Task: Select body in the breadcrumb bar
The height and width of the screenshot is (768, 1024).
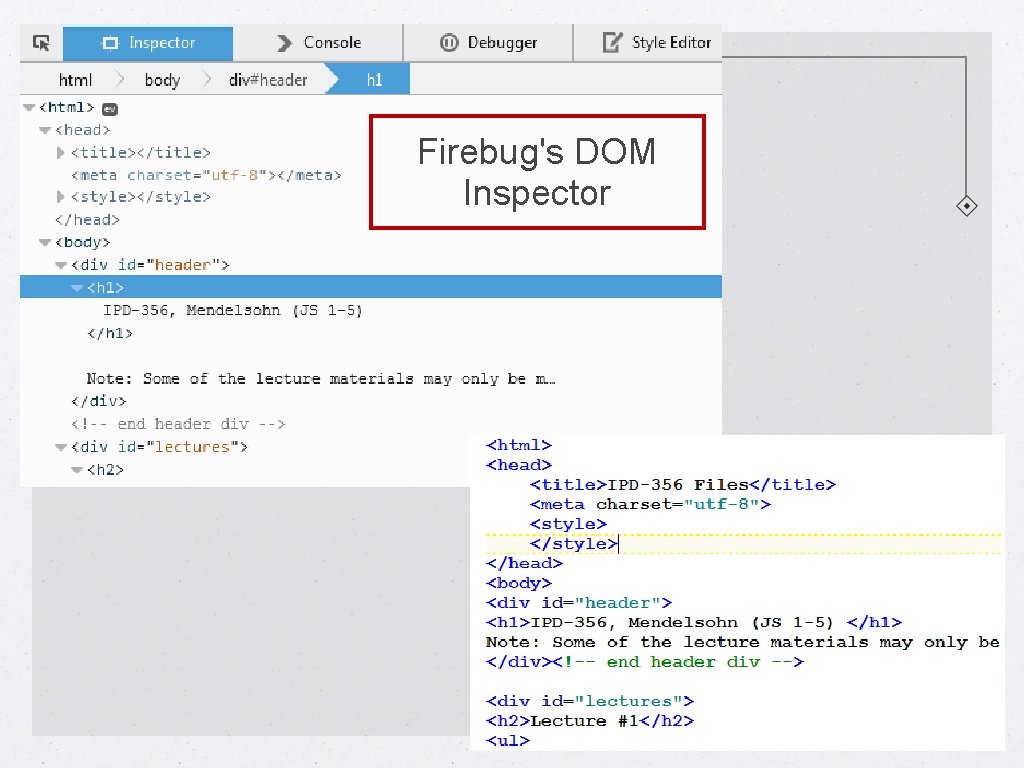Action: click(x=162, y=79)
